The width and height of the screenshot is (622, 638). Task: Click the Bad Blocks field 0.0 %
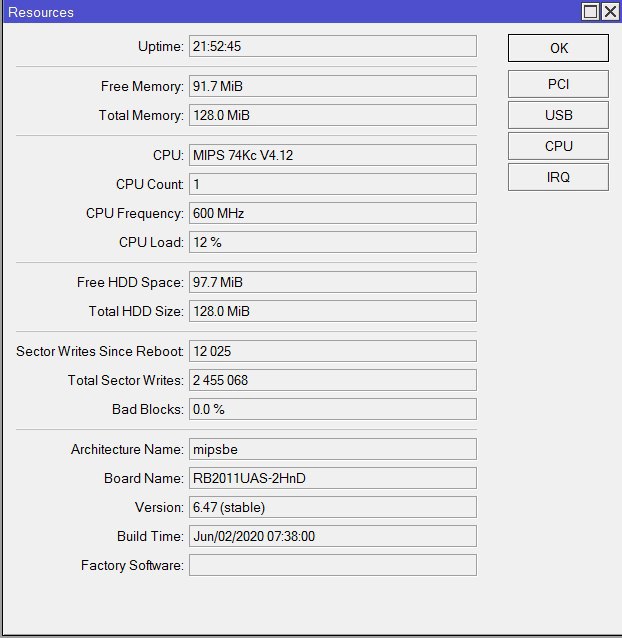tap(333, 409)
